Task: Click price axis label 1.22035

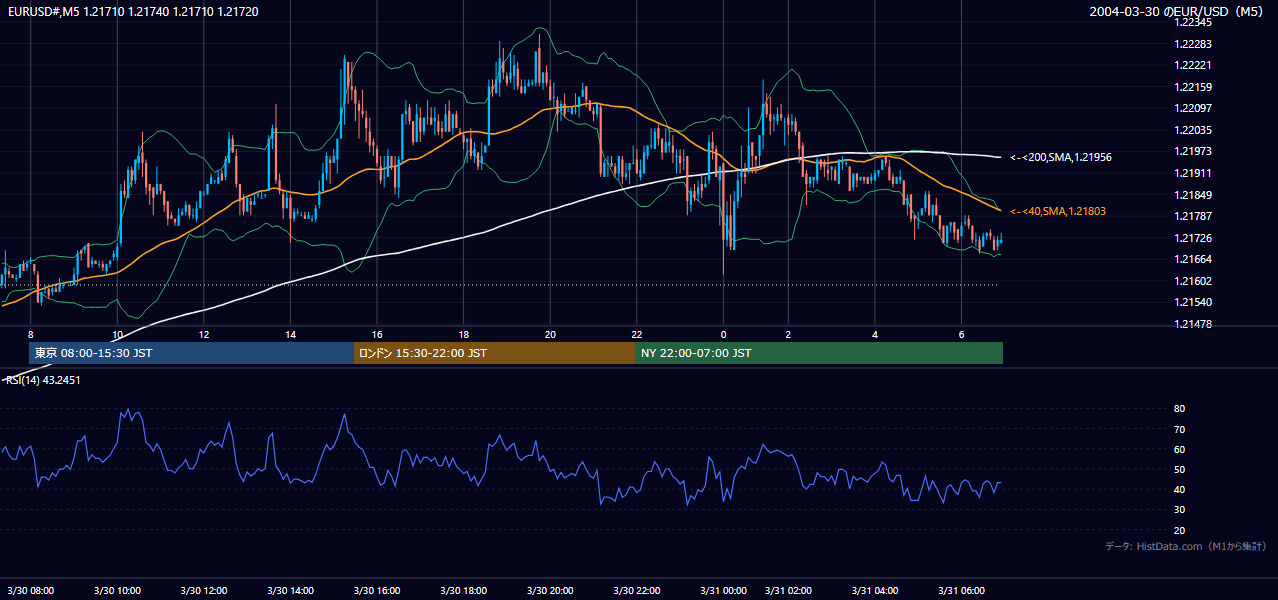Action: point(1194,130)
